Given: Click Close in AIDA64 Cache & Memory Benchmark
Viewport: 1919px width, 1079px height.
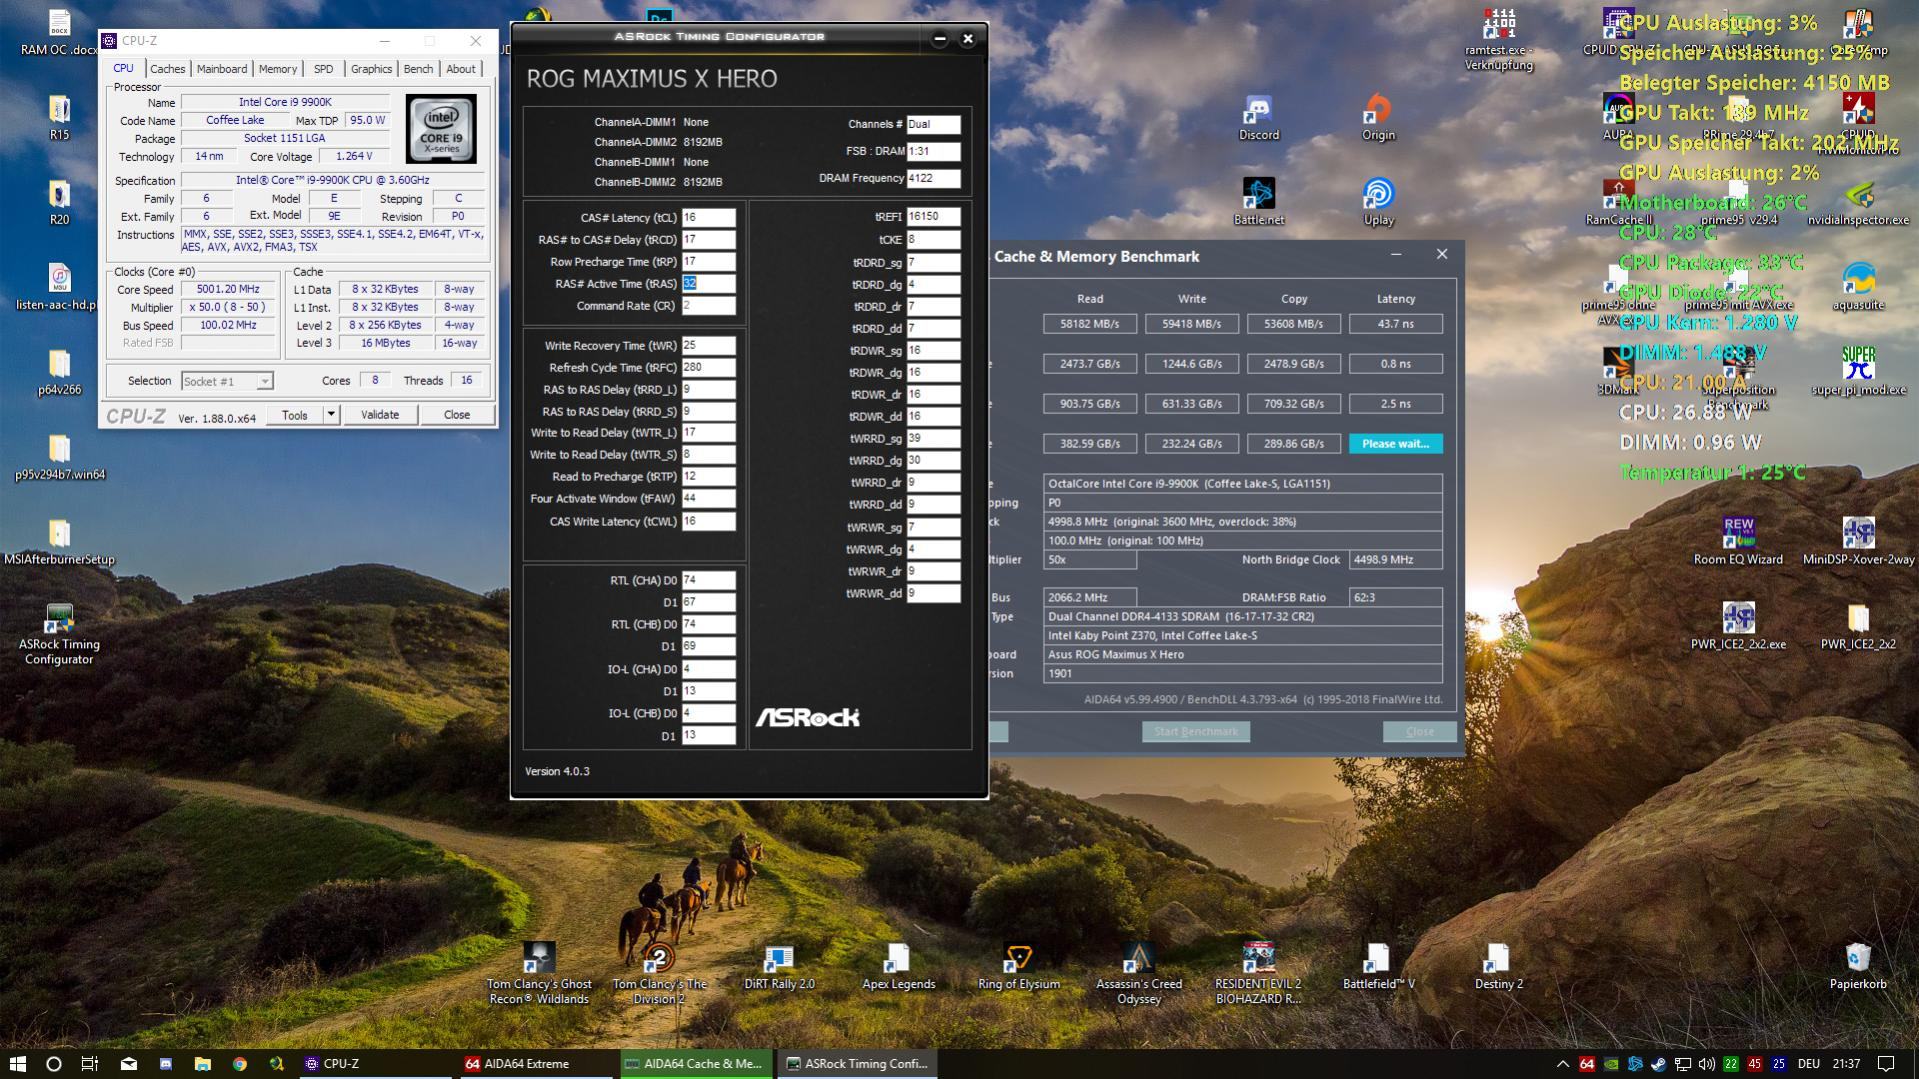Looking at the screenshot, I should (1419, 731).
